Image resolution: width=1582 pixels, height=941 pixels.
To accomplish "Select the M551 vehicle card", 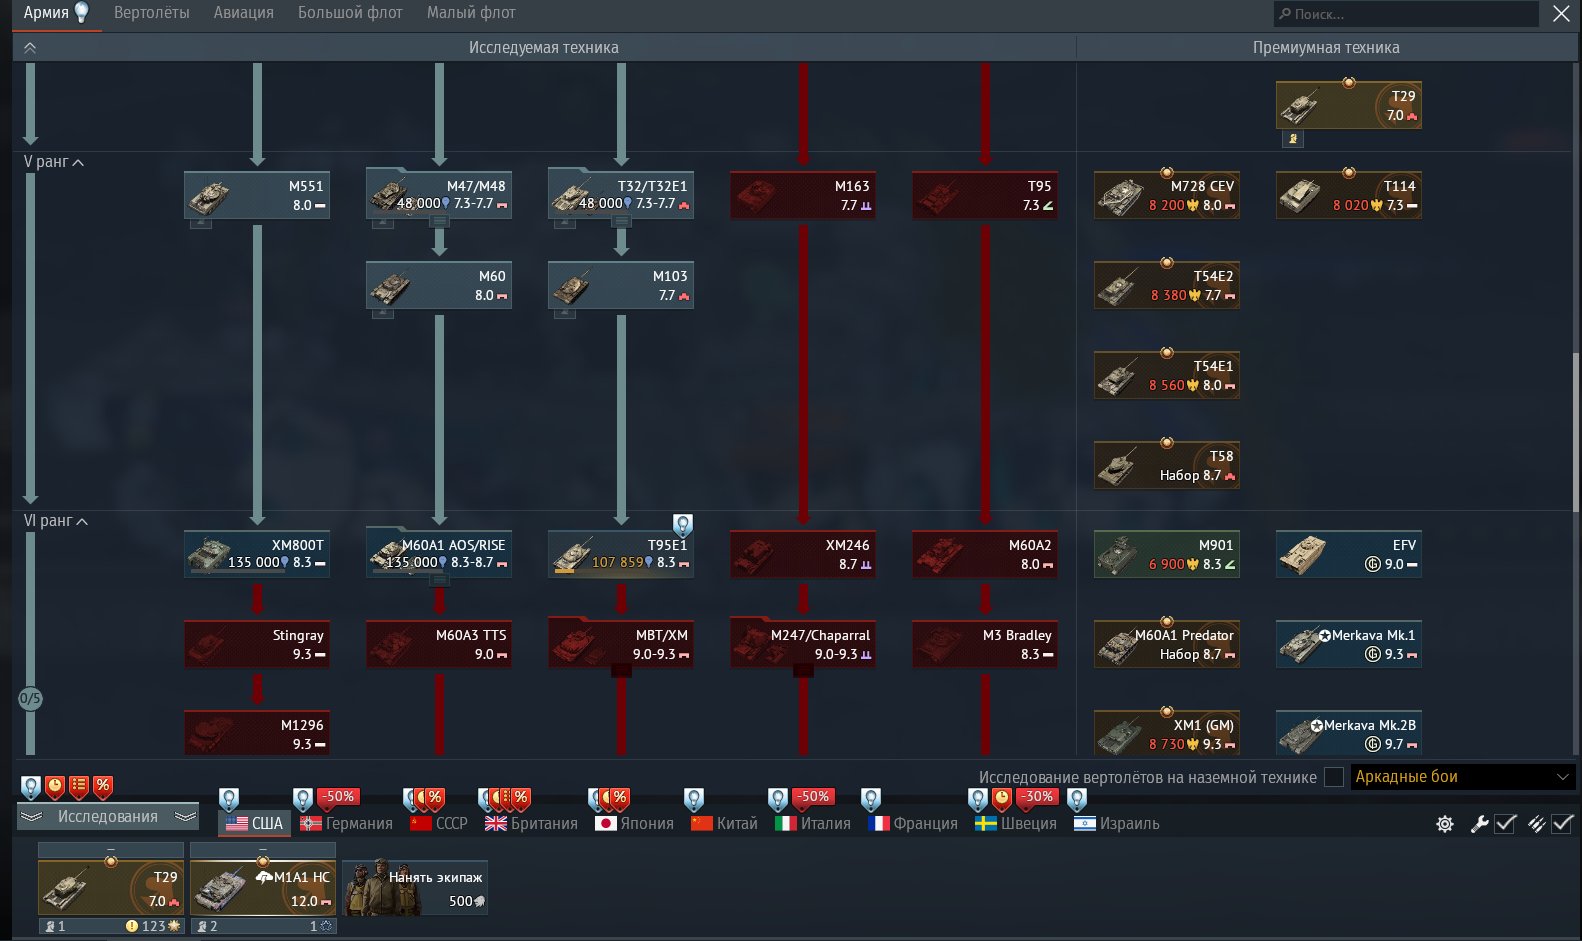I will tap(257, 195).
